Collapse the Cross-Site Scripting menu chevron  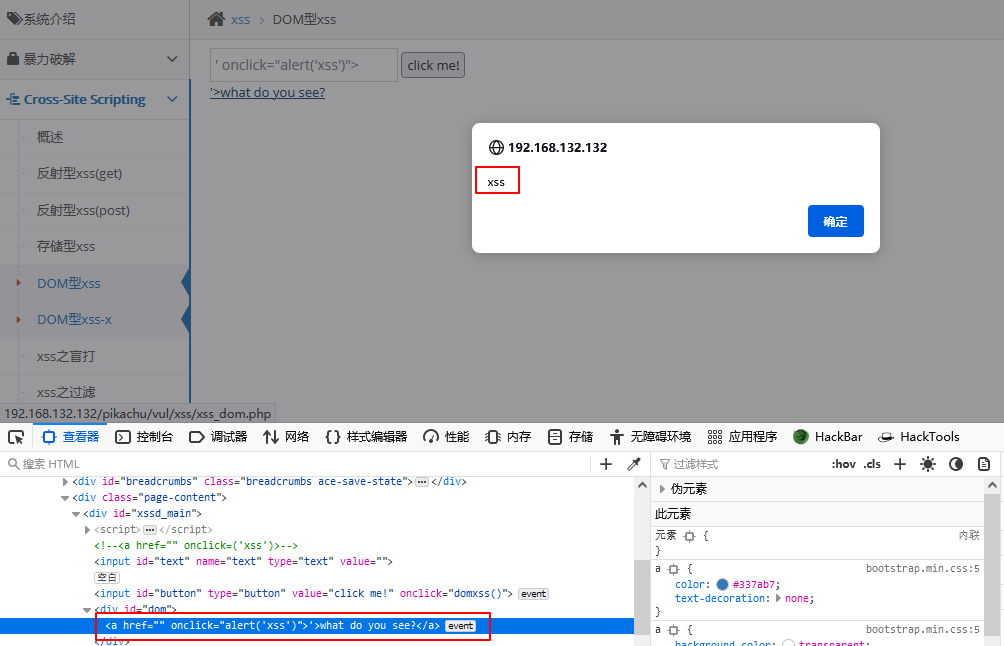(172, 99)
